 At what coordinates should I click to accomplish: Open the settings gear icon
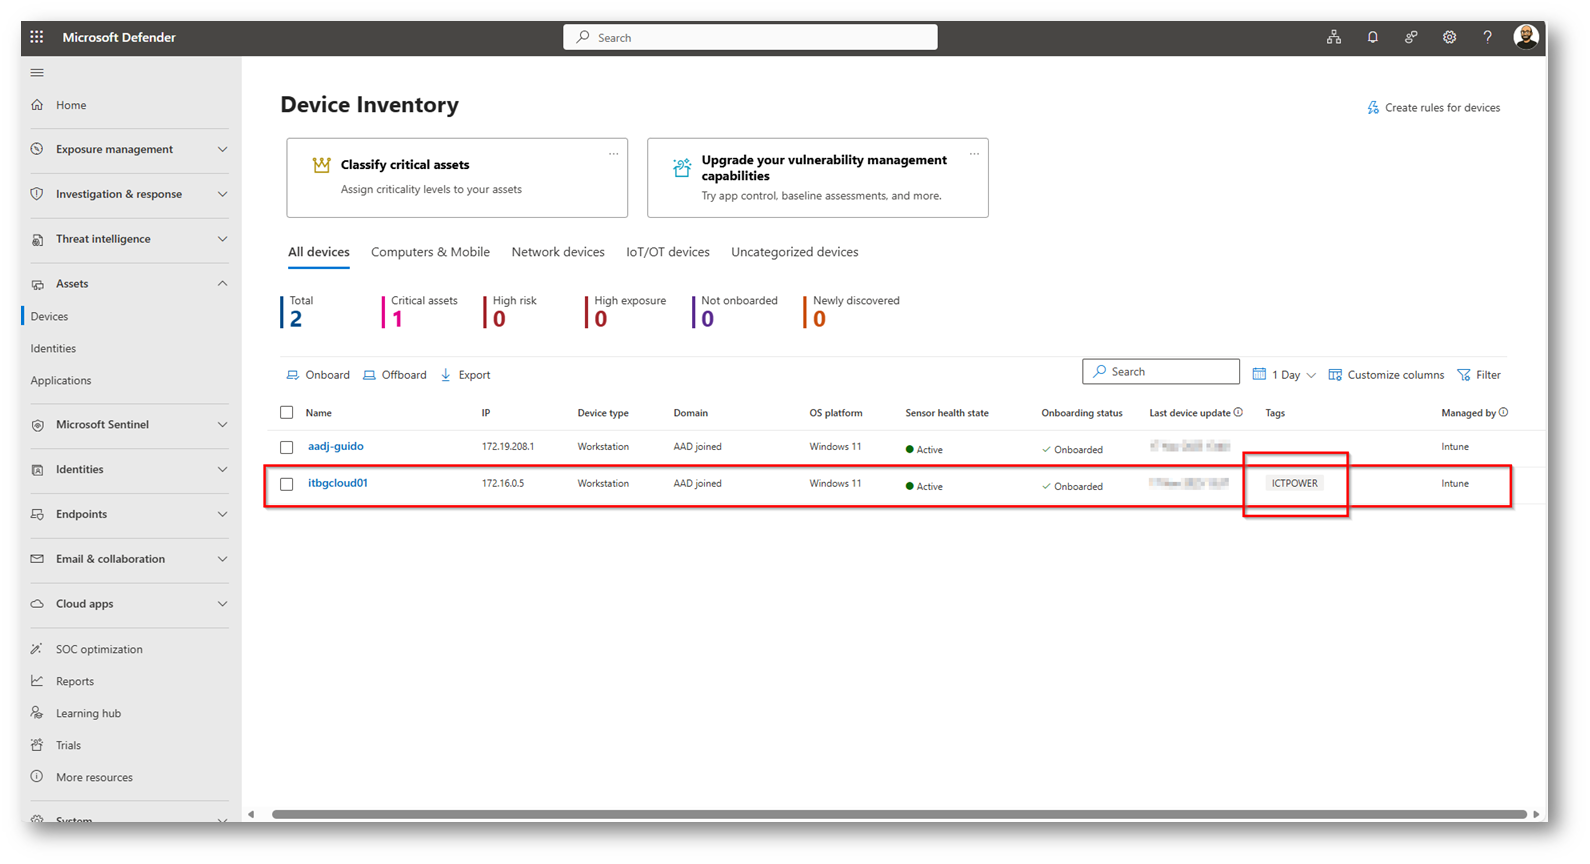[1449, 37]
